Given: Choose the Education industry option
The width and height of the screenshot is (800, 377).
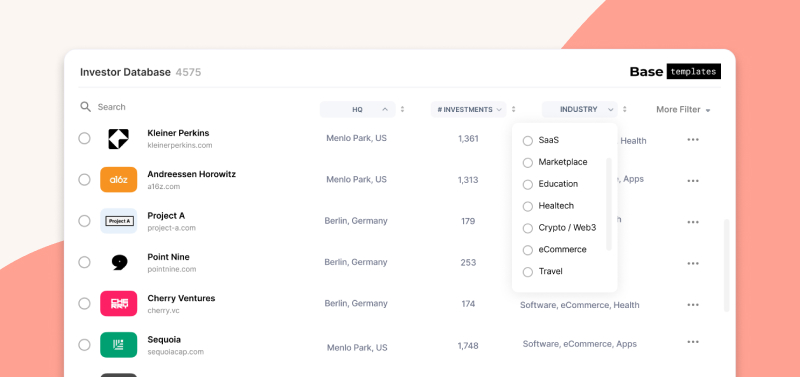Looking at the screenshot, I should tap(551, 184).
